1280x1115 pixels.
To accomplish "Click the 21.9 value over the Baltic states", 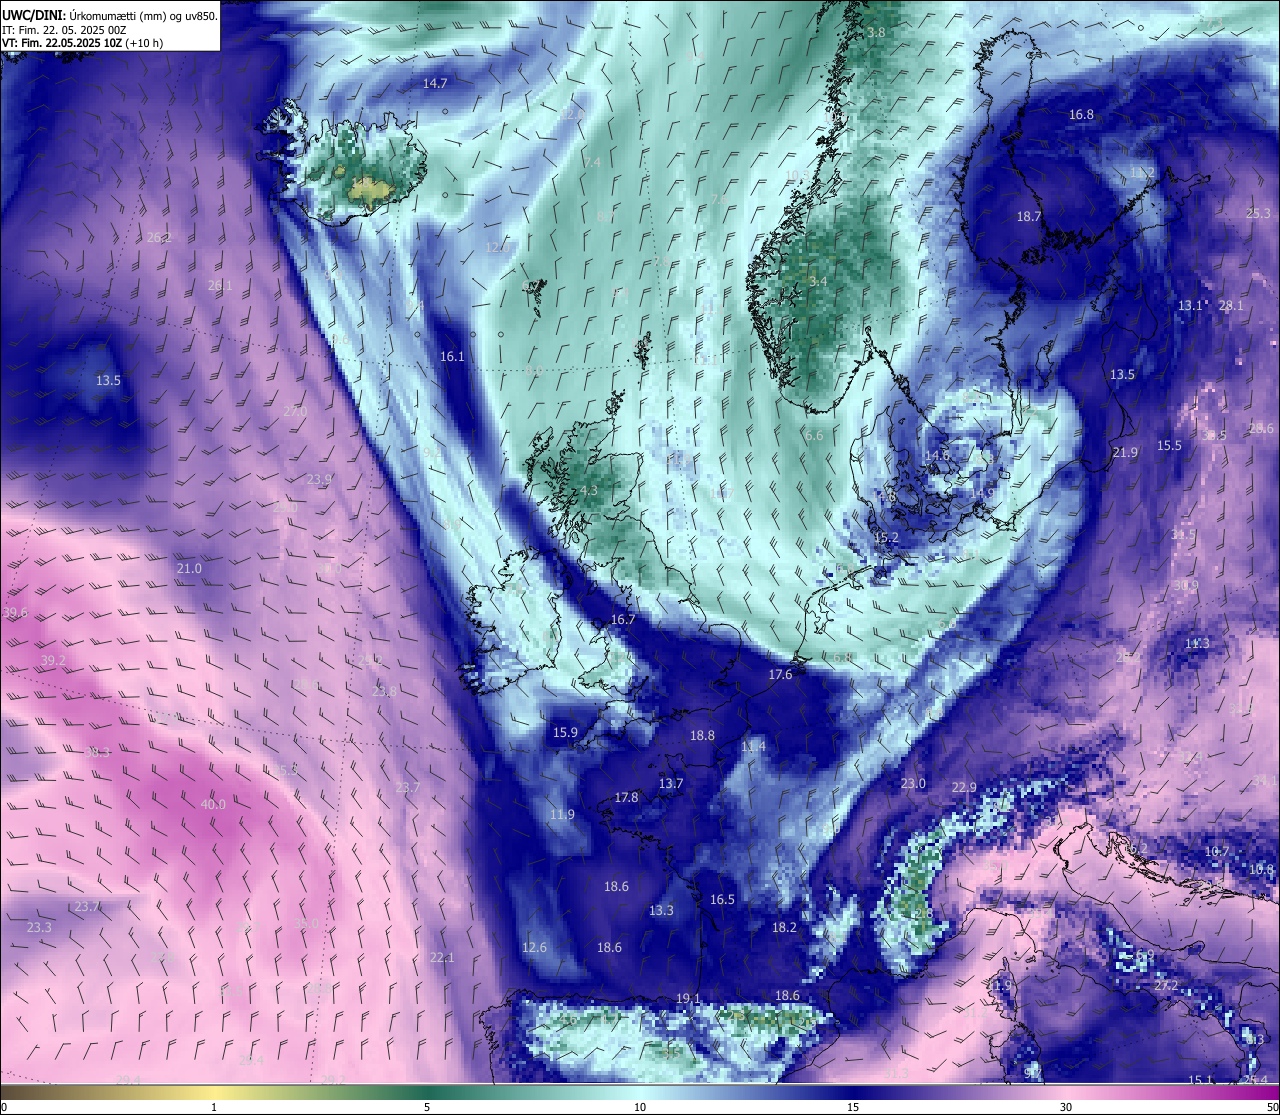I will (1125, 453).
